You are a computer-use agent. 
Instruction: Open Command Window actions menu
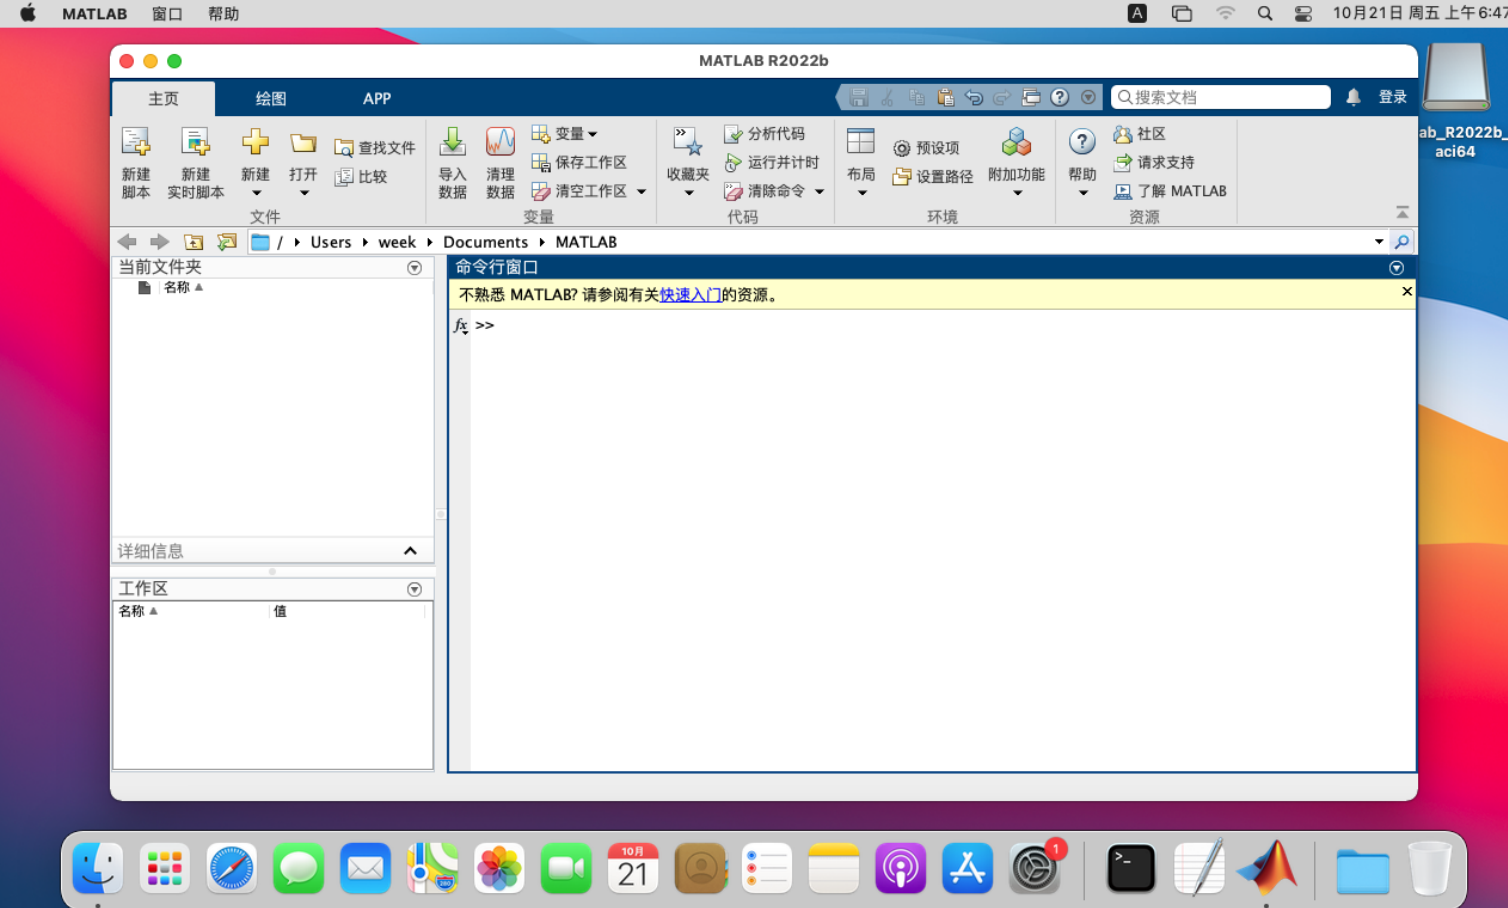pyautogui.click(x=1396, y=268)
